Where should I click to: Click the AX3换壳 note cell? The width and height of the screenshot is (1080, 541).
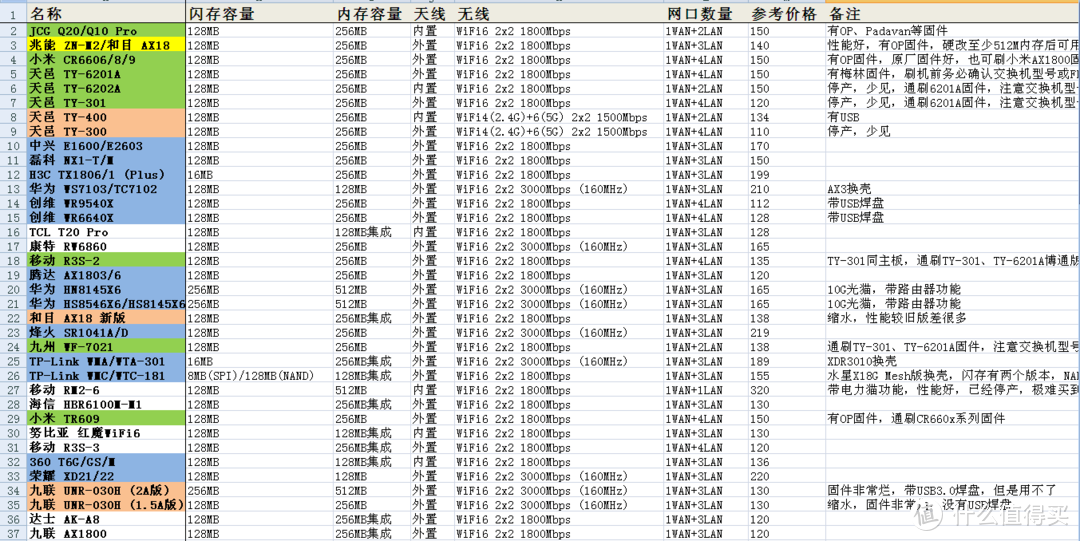tap(952, 189)
